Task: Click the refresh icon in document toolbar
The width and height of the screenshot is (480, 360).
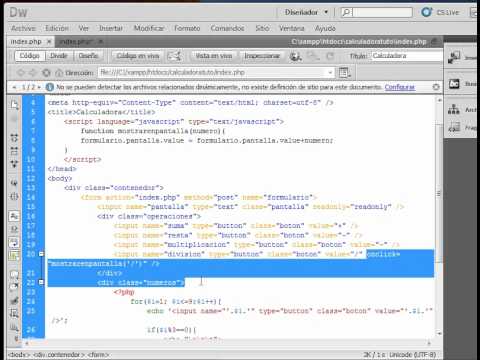Action: [330, 56]
